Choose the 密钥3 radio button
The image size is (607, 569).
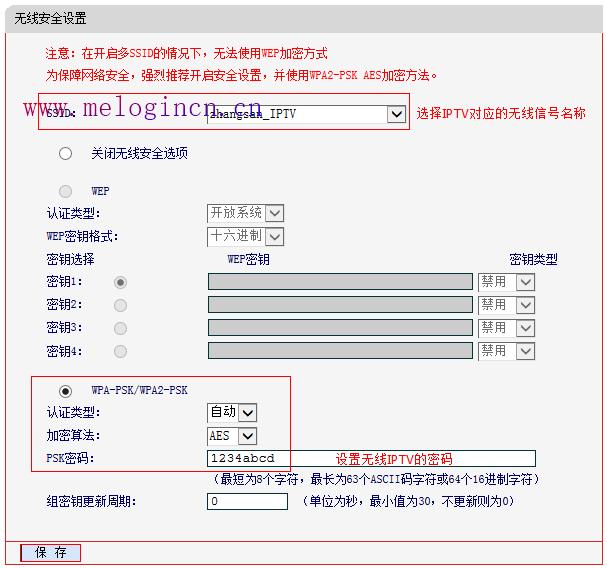coord(120,328)
